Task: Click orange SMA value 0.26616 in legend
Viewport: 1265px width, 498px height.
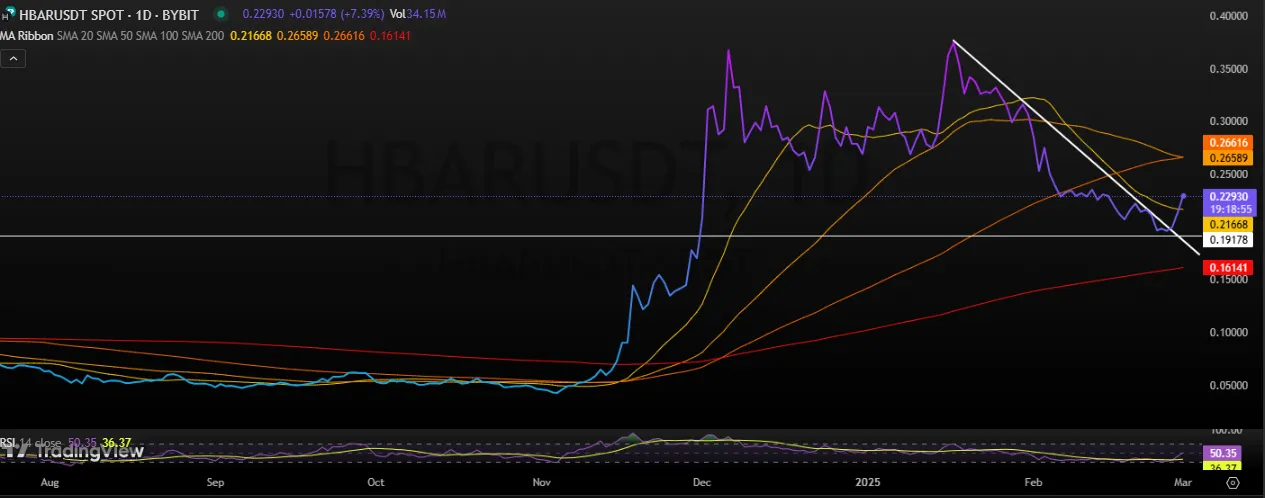Action: [x=342, y=36]
